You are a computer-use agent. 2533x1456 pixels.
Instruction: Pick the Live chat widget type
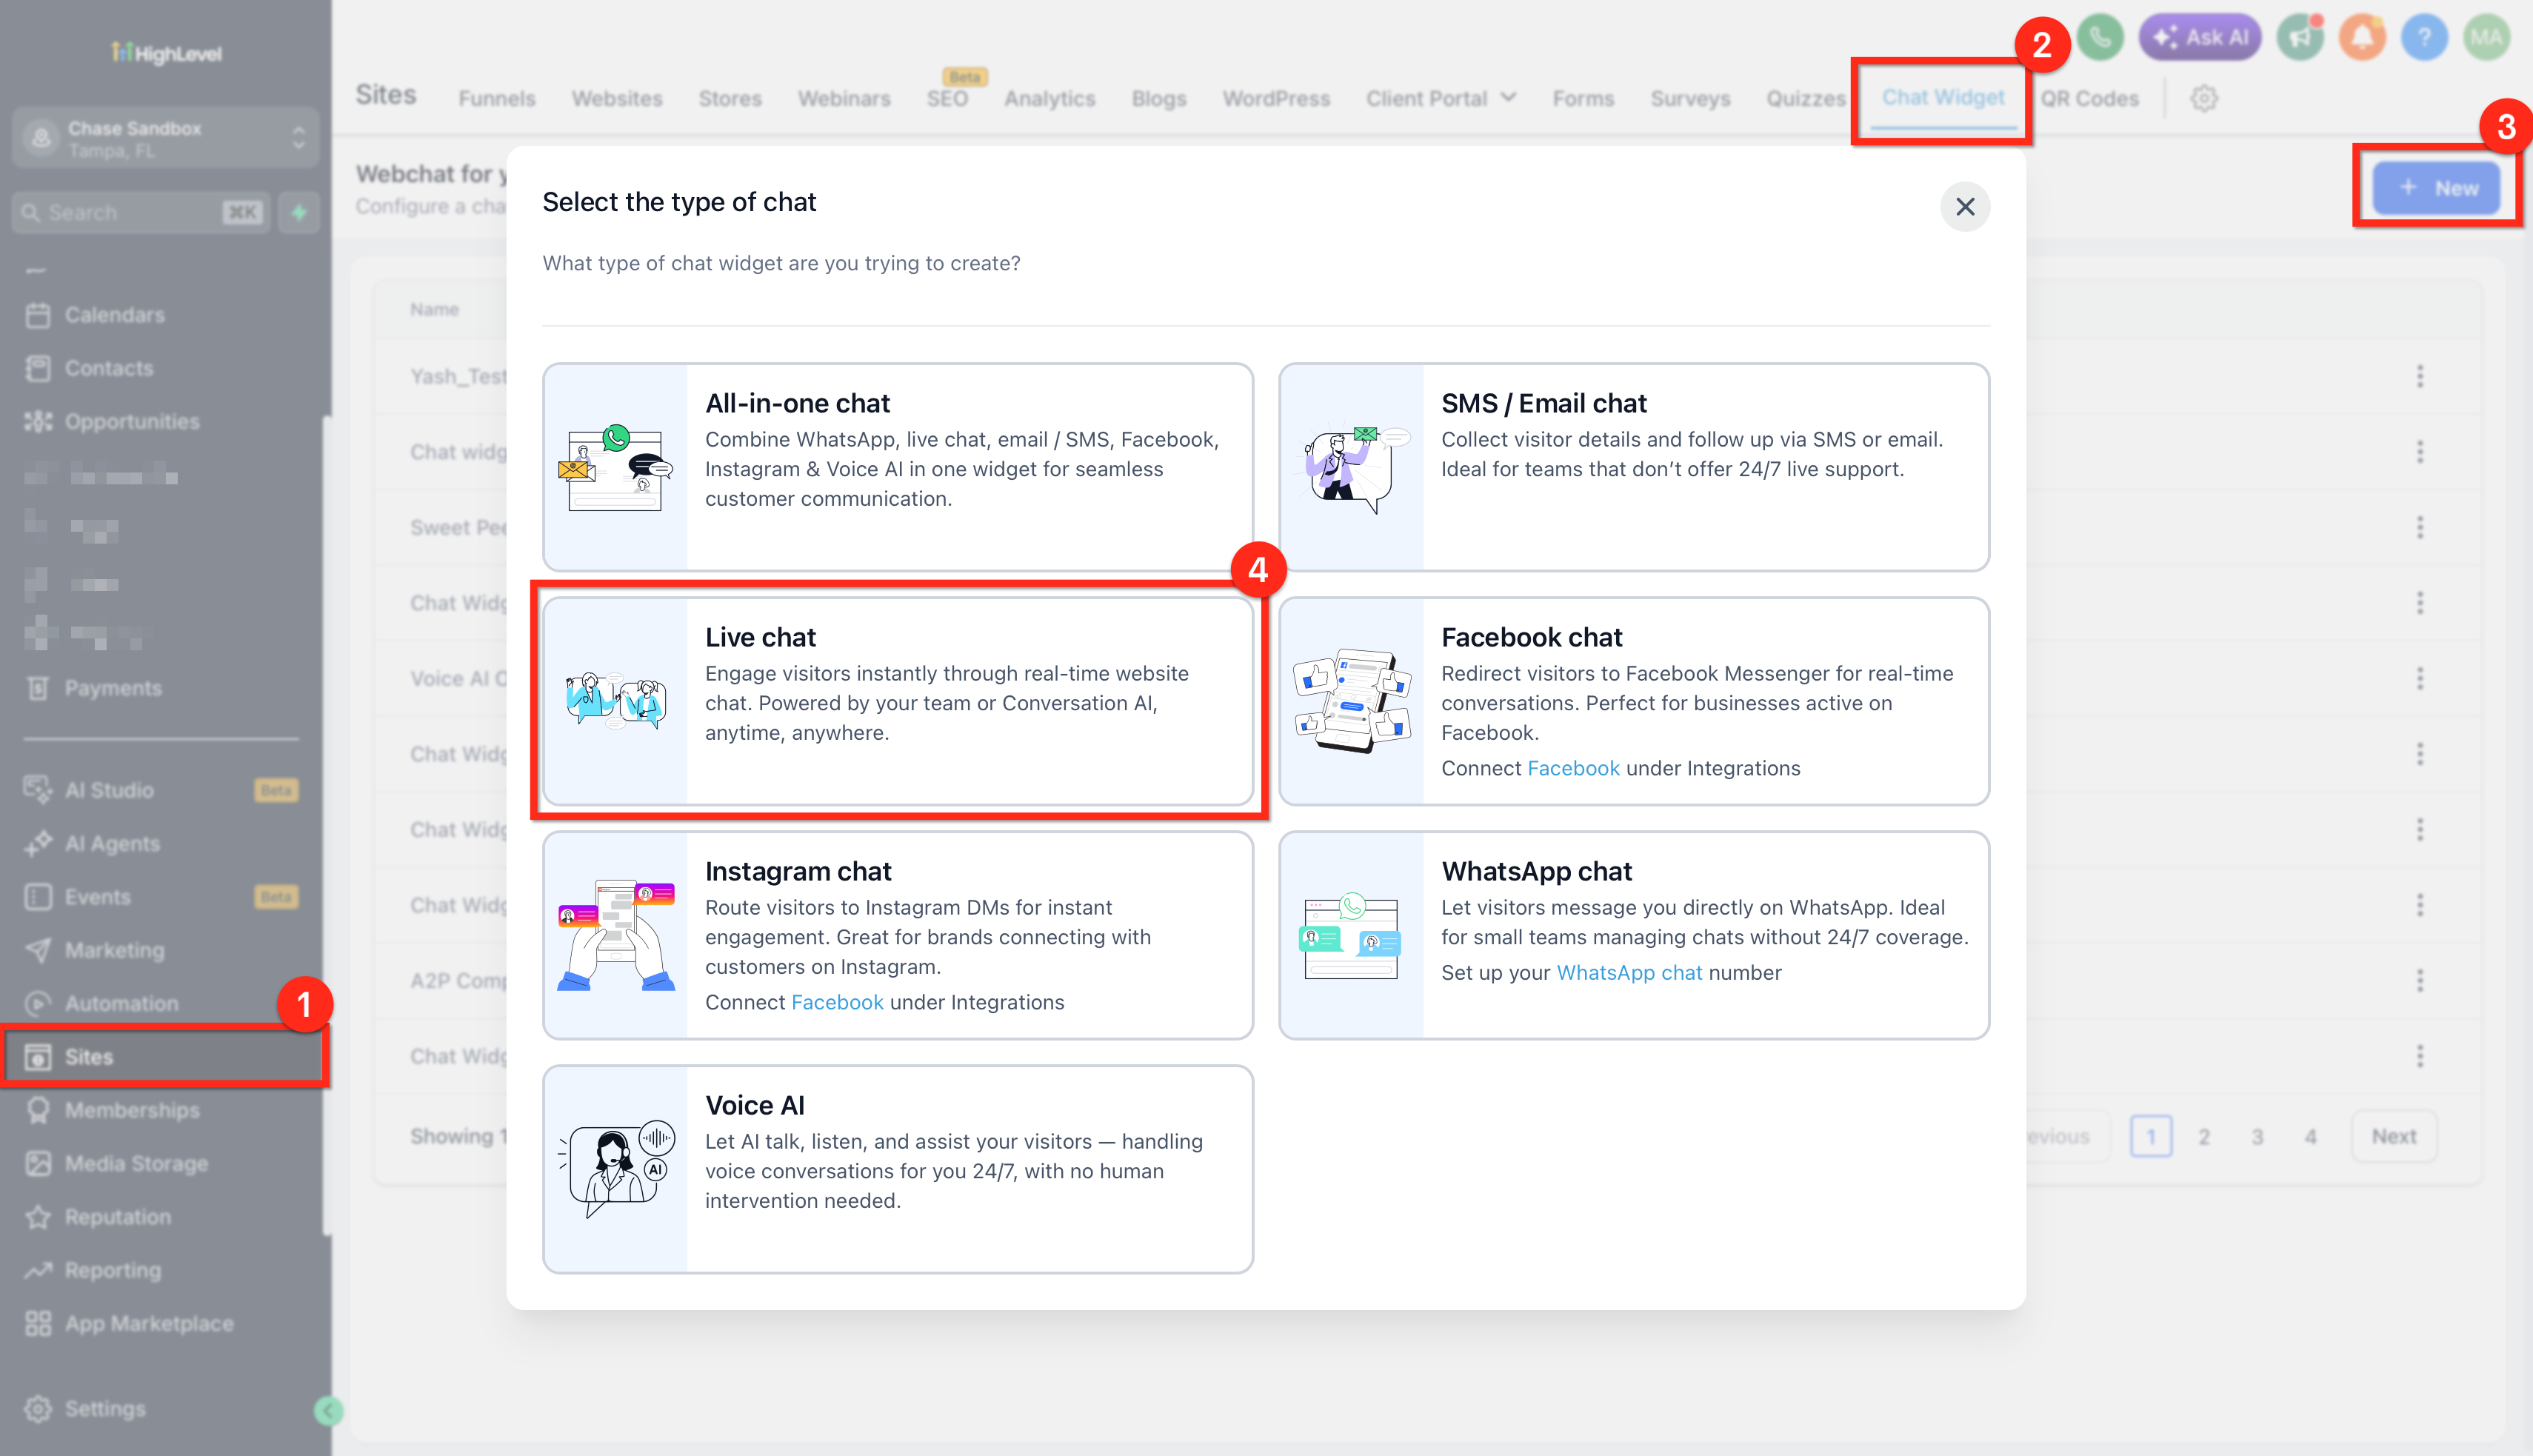pos(897,701)
